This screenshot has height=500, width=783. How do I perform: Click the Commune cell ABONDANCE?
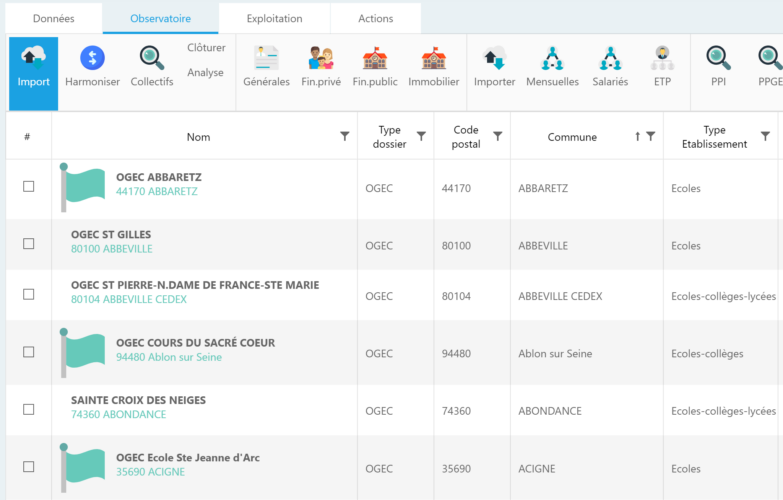click(550, 411)
